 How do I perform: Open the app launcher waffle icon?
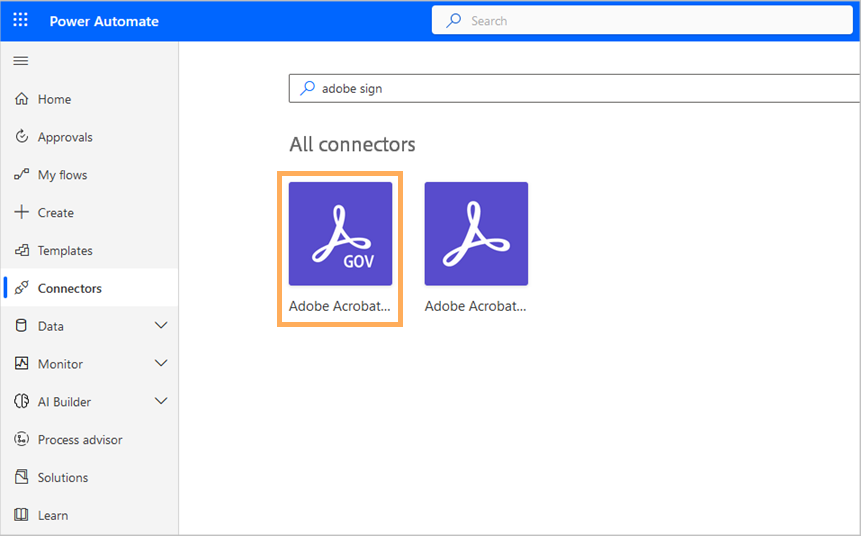coord(20,20)
